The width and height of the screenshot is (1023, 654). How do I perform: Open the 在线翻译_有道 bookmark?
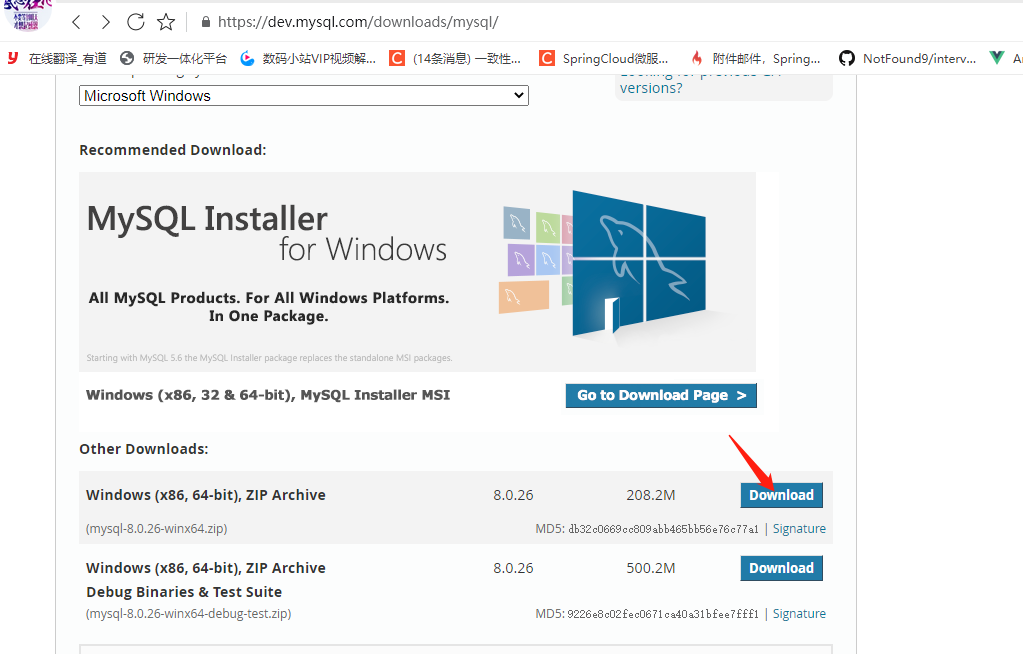[57, 59]
